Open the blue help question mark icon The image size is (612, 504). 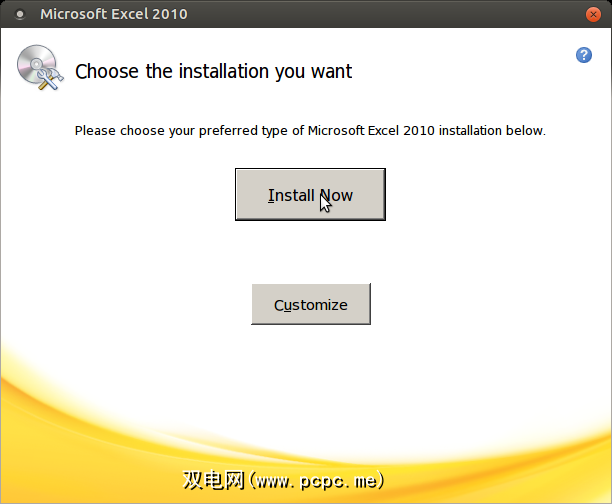click(x=584, y=55)
